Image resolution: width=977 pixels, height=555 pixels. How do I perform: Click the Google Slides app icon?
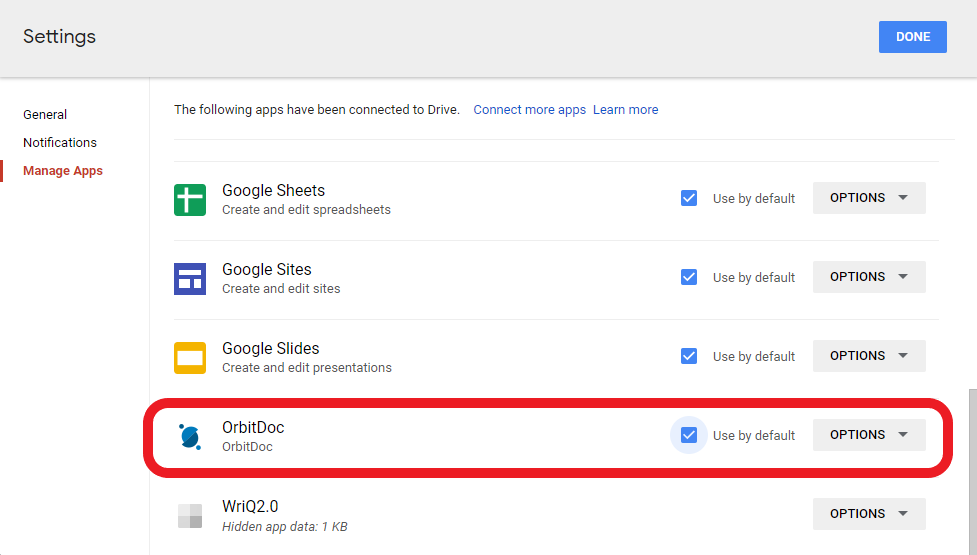(189, 358)
